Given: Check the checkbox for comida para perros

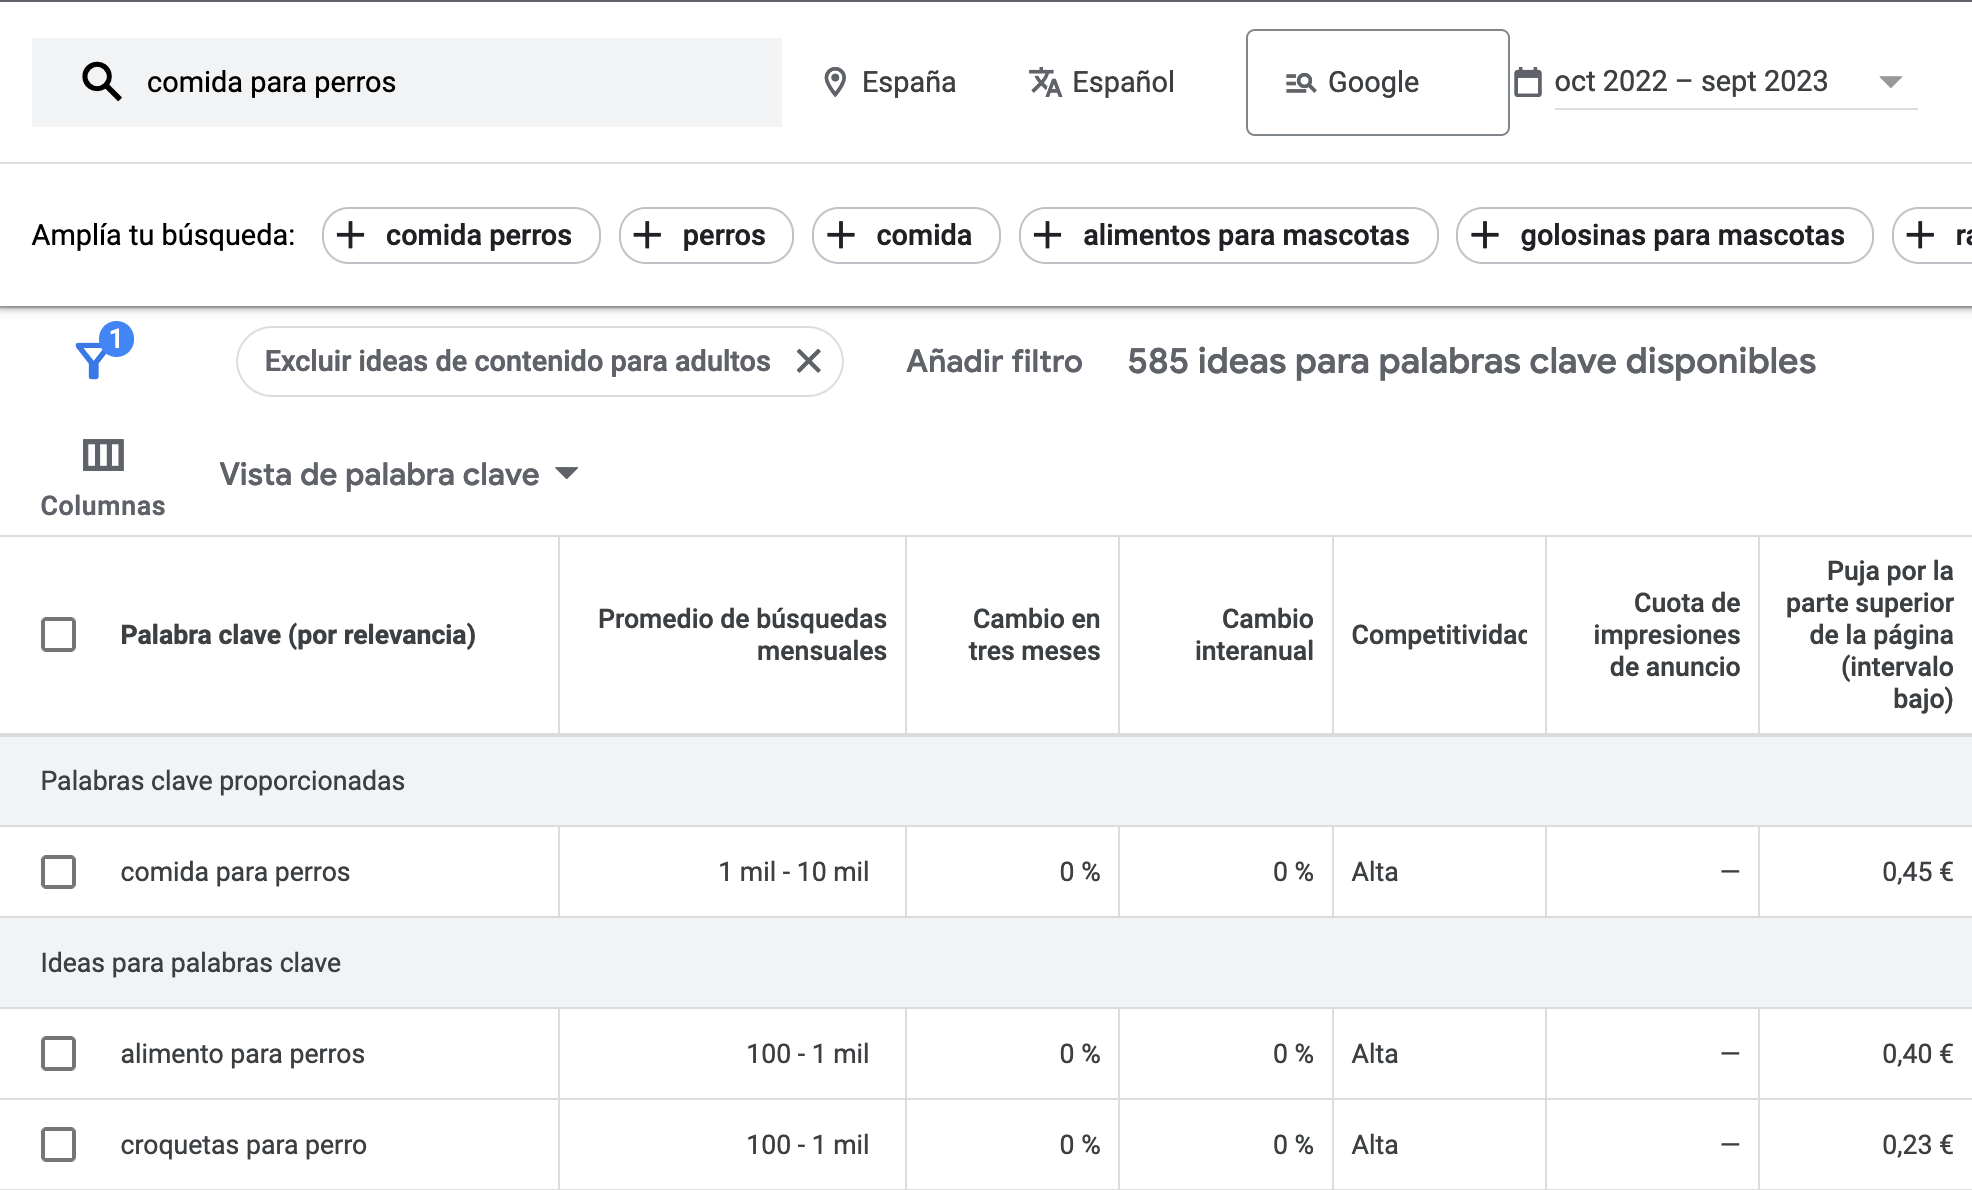Looking at the screenshot, I should (58, 871).
